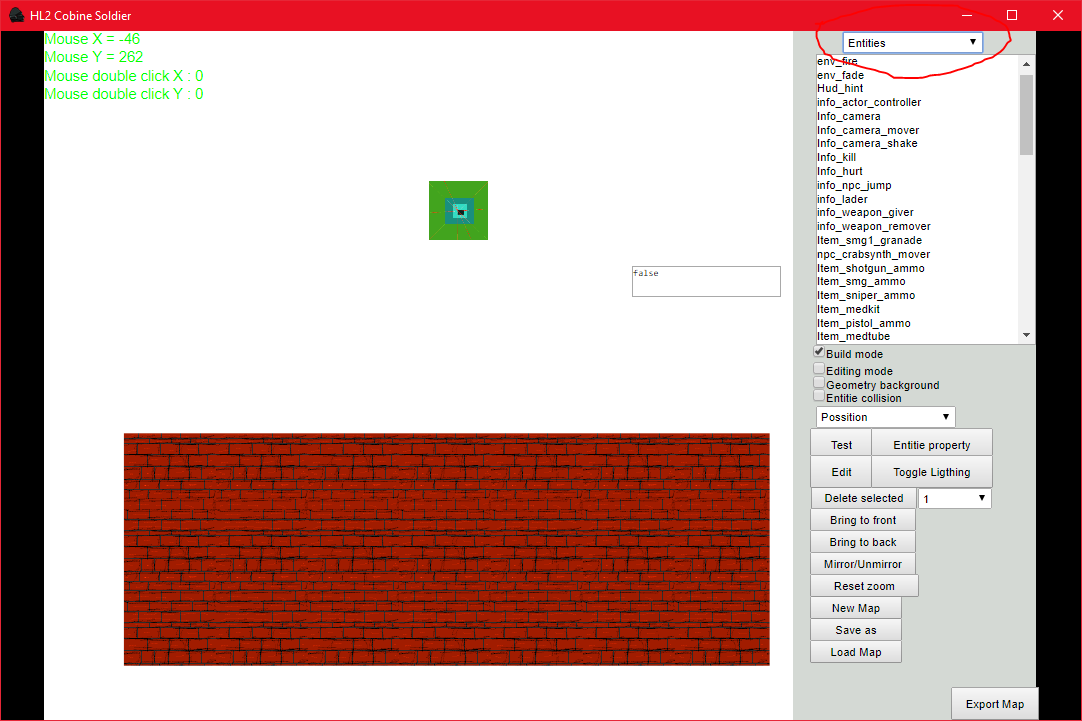The height and width of the screenshot is (721, 1082).
Task: Open the Entities category dropdown
Action: point(912,43)
